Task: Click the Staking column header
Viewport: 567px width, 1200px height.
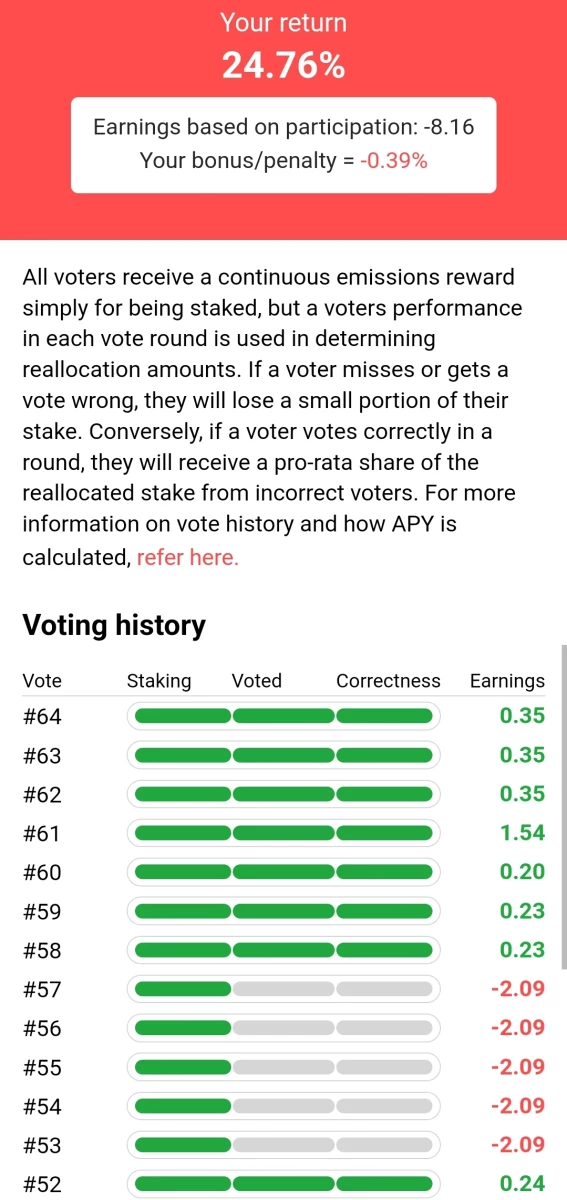Action: pos(159,681)
